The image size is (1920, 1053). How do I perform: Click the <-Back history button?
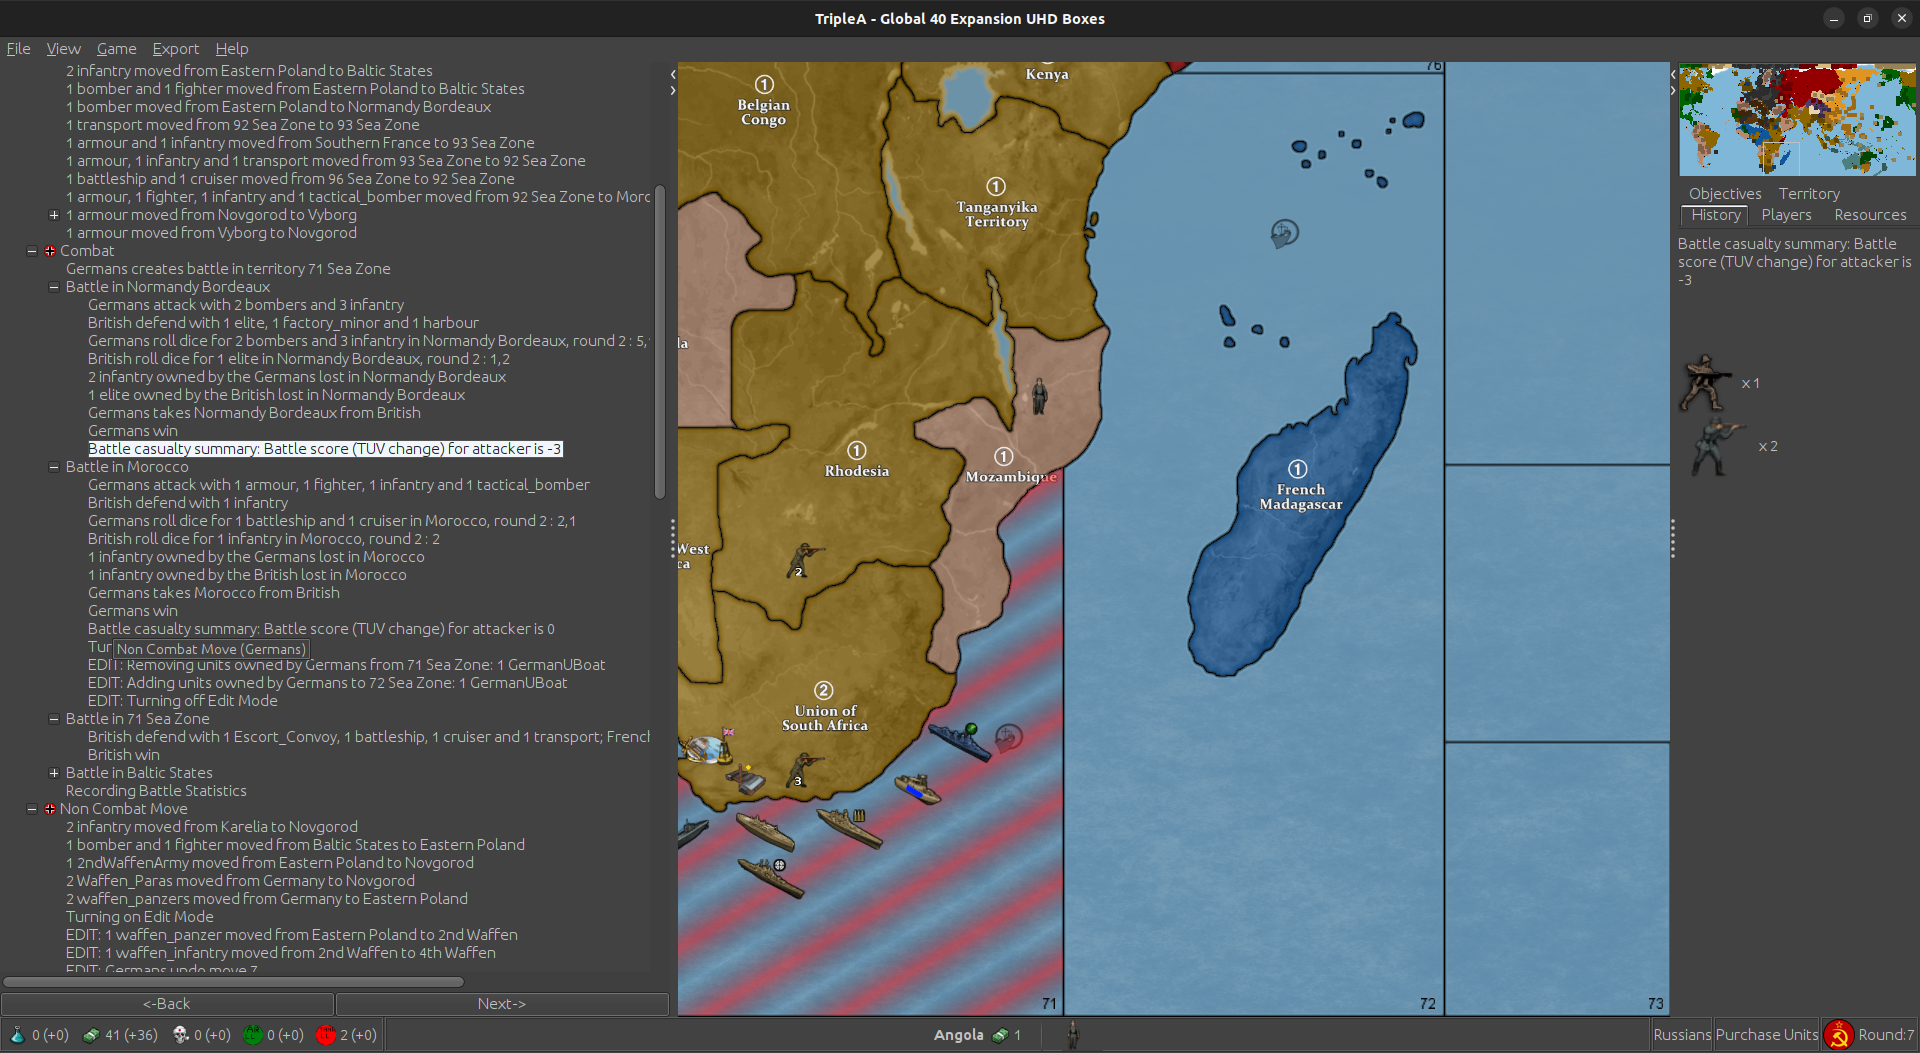(167, 1004)
